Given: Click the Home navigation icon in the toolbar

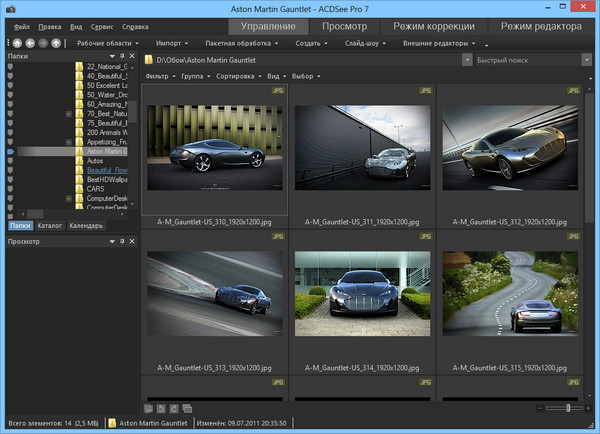Looking at the screenshot, I should point(15,43).
